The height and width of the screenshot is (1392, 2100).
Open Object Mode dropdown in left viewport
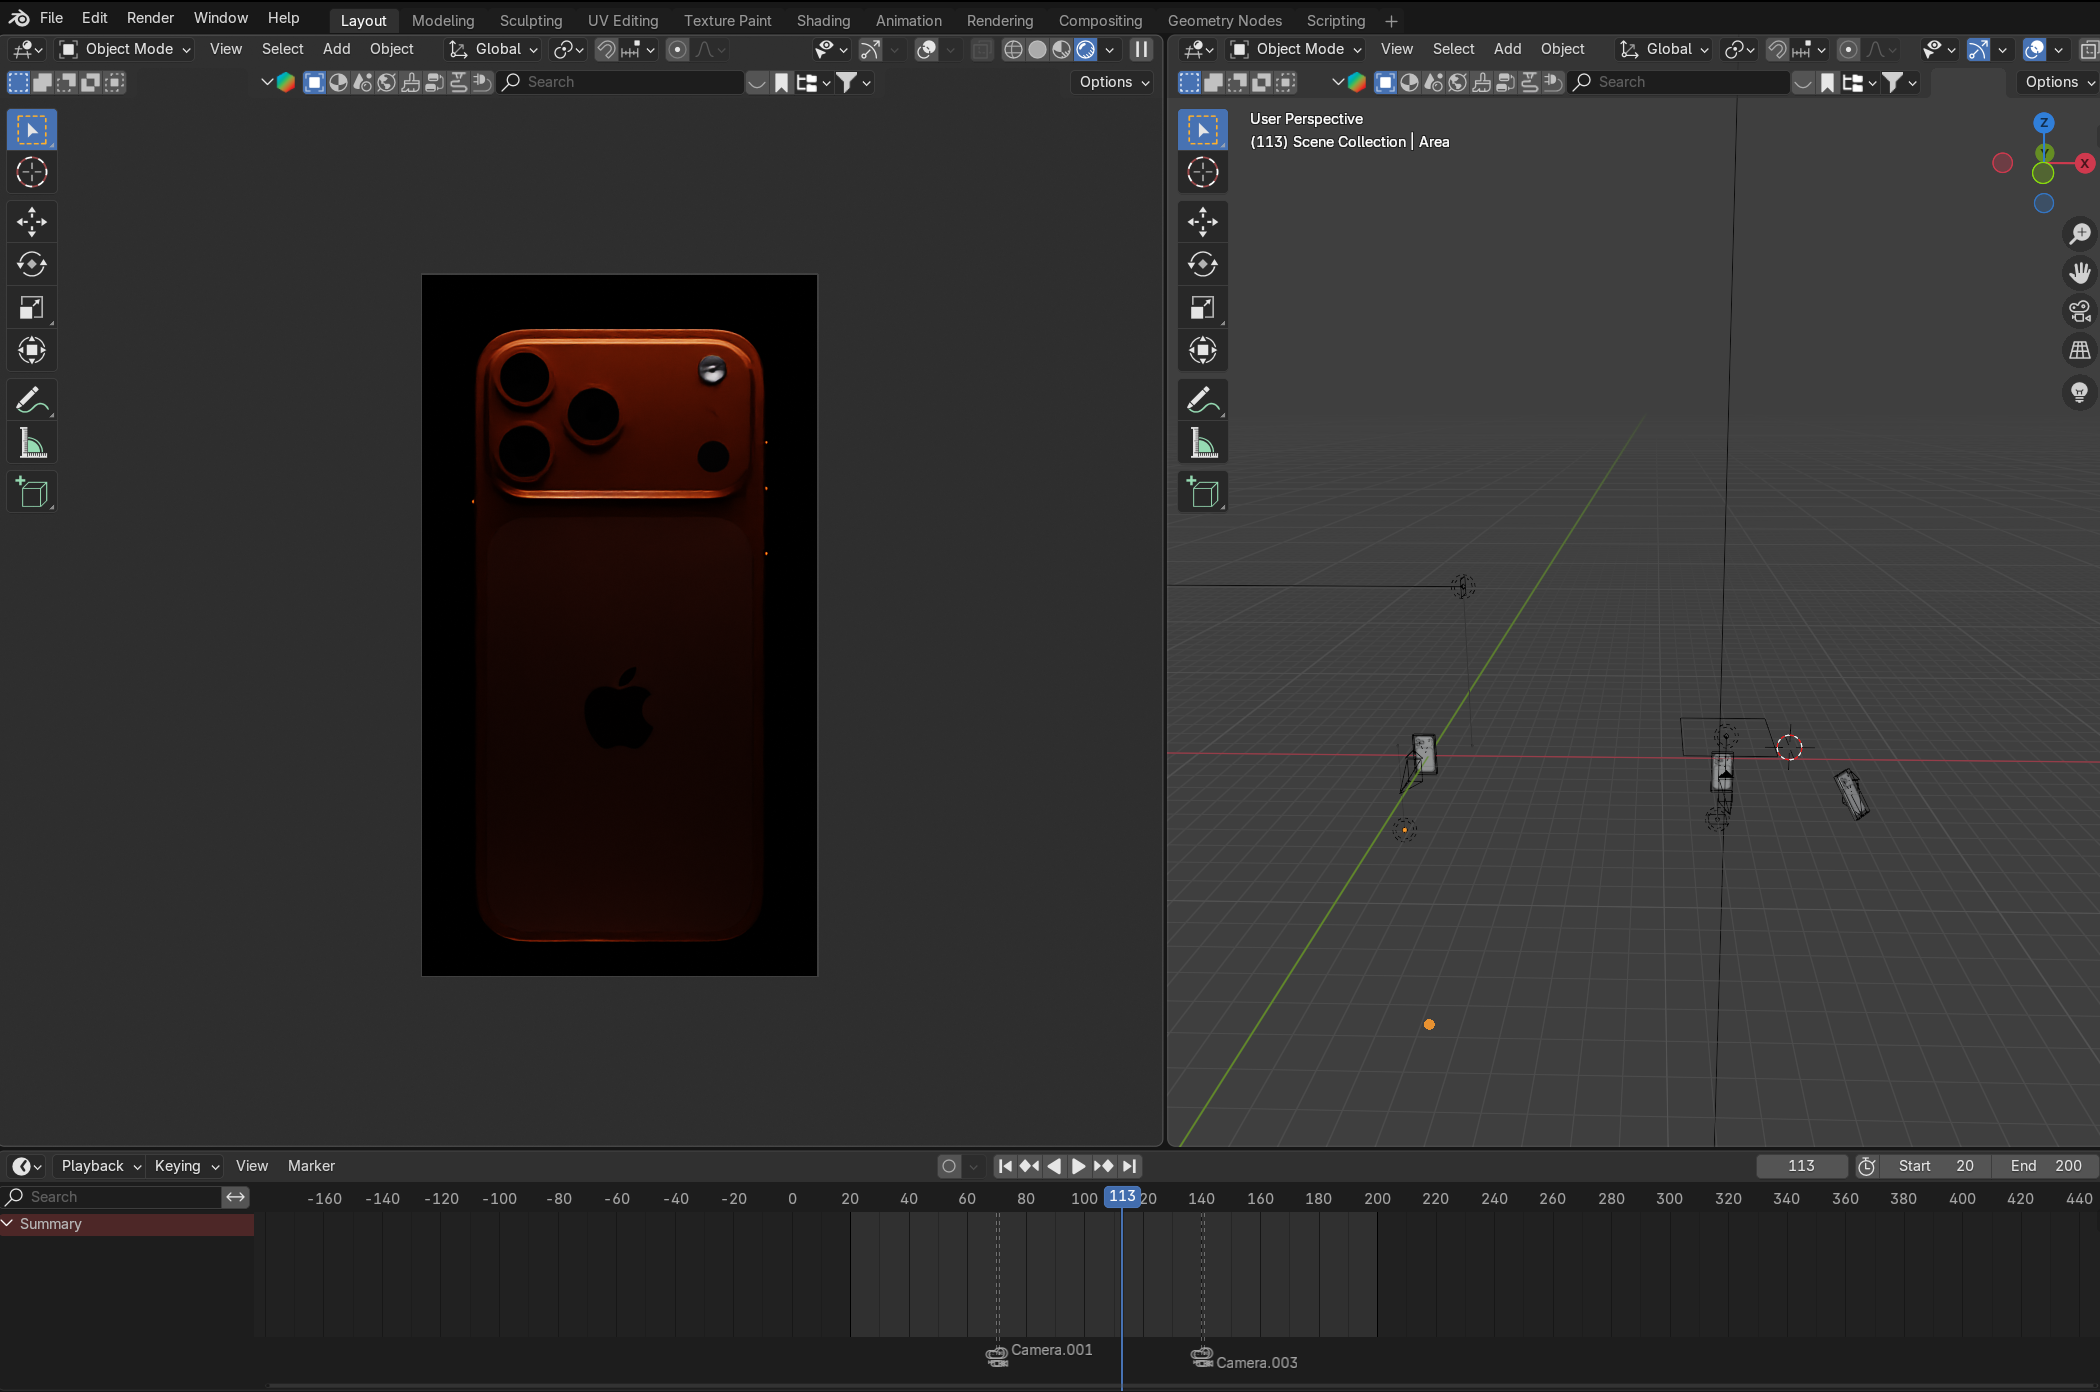tap(125, 49)
